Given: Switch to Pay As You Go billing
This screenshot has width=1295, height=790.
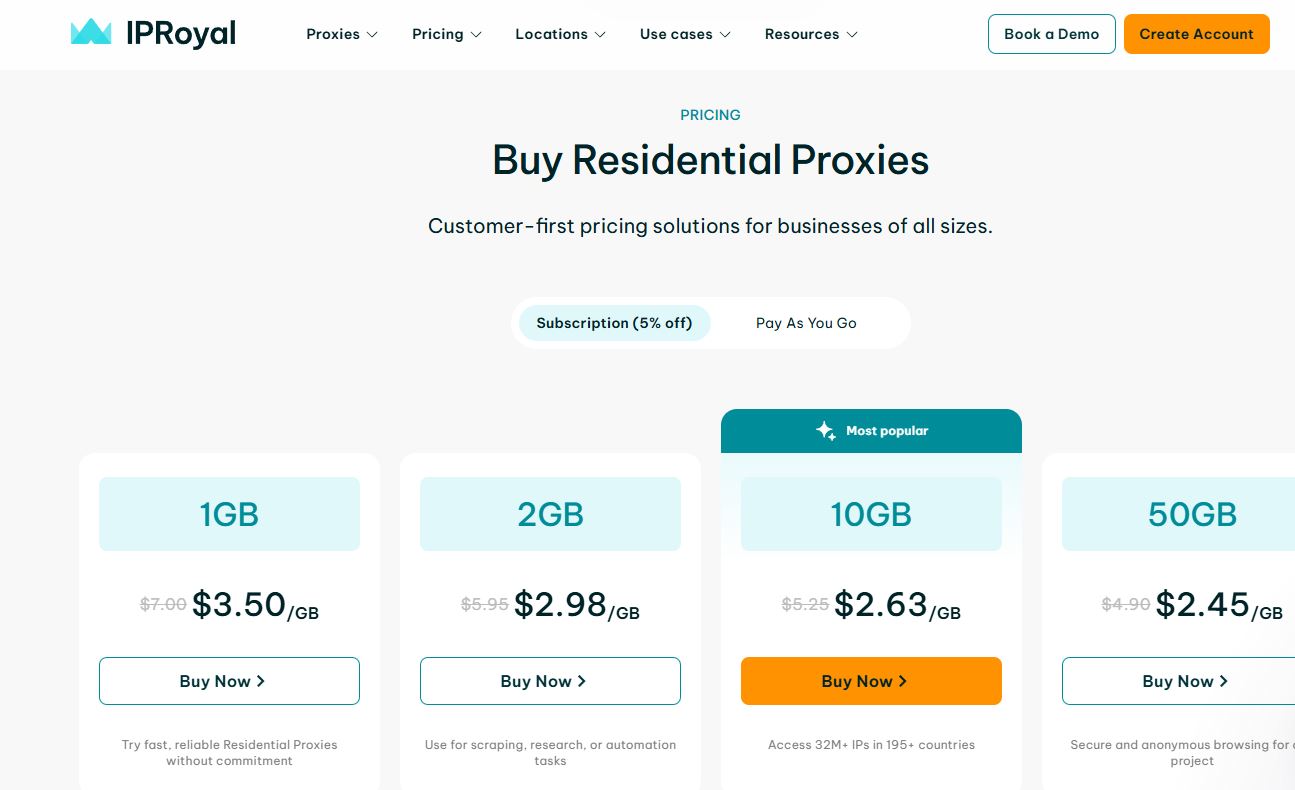Looking at the screenshot, I should point(806,323).
